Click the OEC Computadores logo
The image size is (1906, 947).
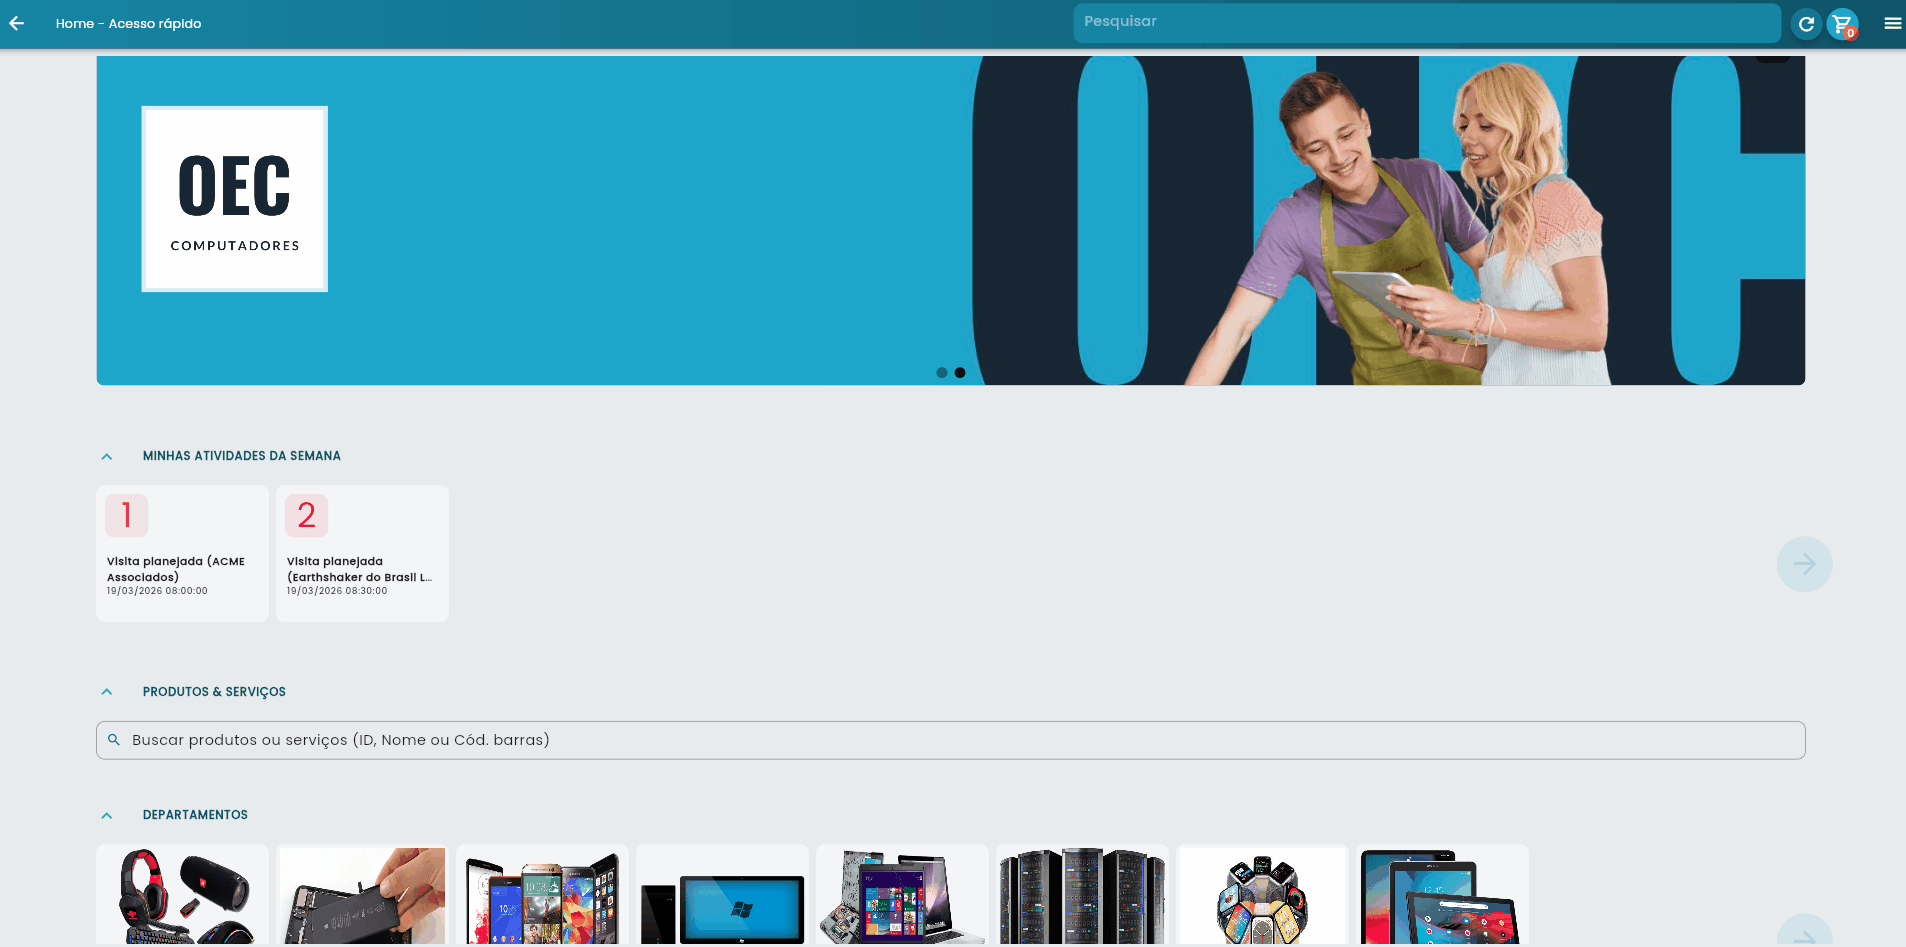coord(235,199)
